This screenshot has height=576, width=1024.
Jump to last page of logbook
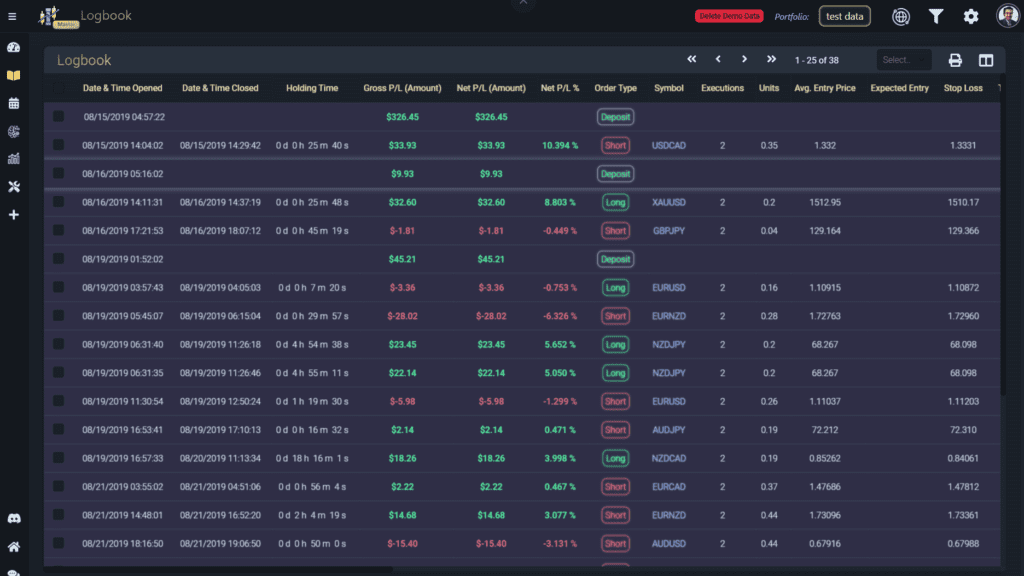[x=771, y=60]
